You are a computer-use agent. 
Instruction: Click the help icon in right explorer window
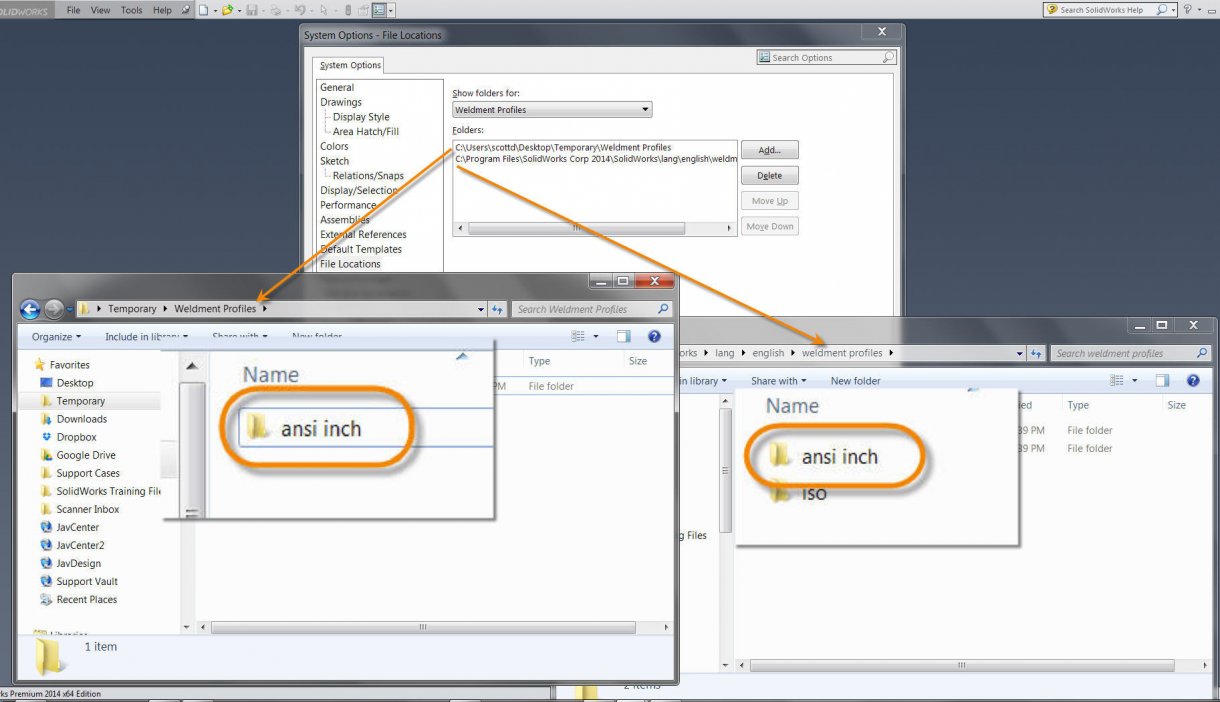[1193, 381]
